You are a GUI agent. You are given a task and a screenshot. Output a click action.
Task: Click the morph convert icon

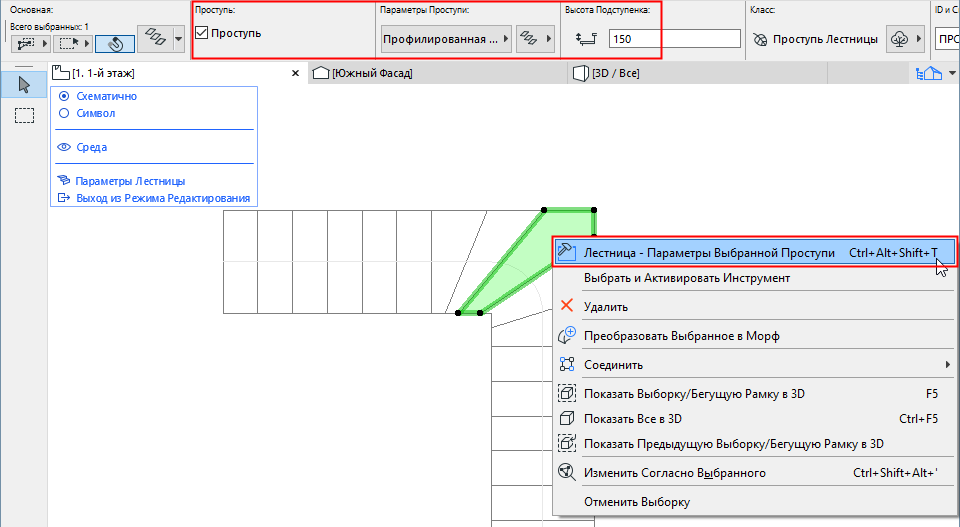[567, 335]
